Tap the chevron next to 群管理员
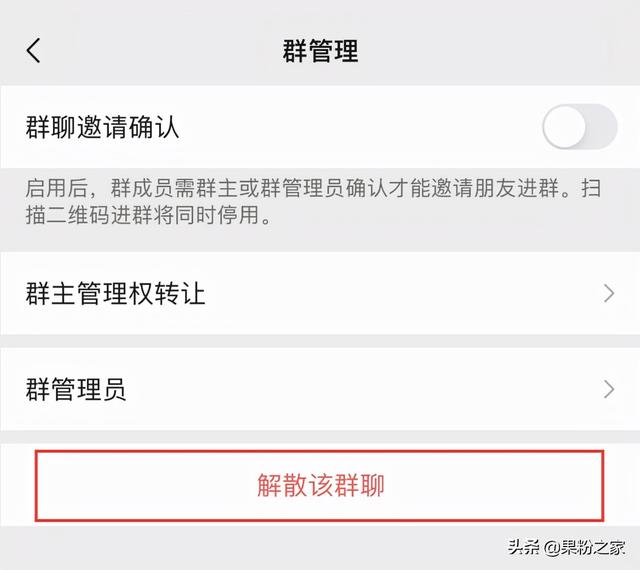Viewport: 640px width, 570px height. tap(609, 389)
